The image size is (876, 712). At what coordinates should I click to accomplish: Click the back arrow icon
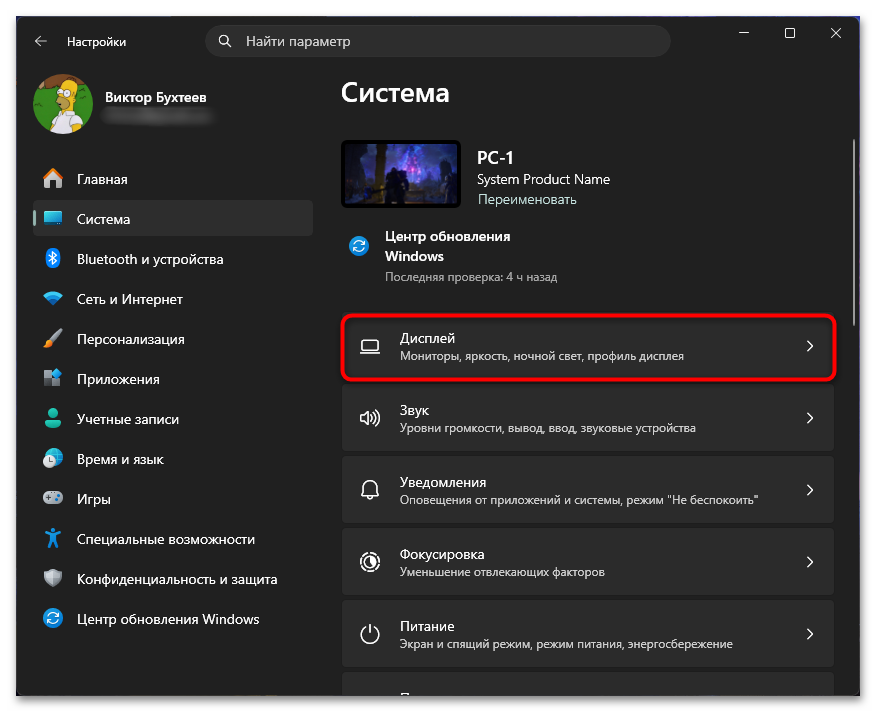point(40,41)
